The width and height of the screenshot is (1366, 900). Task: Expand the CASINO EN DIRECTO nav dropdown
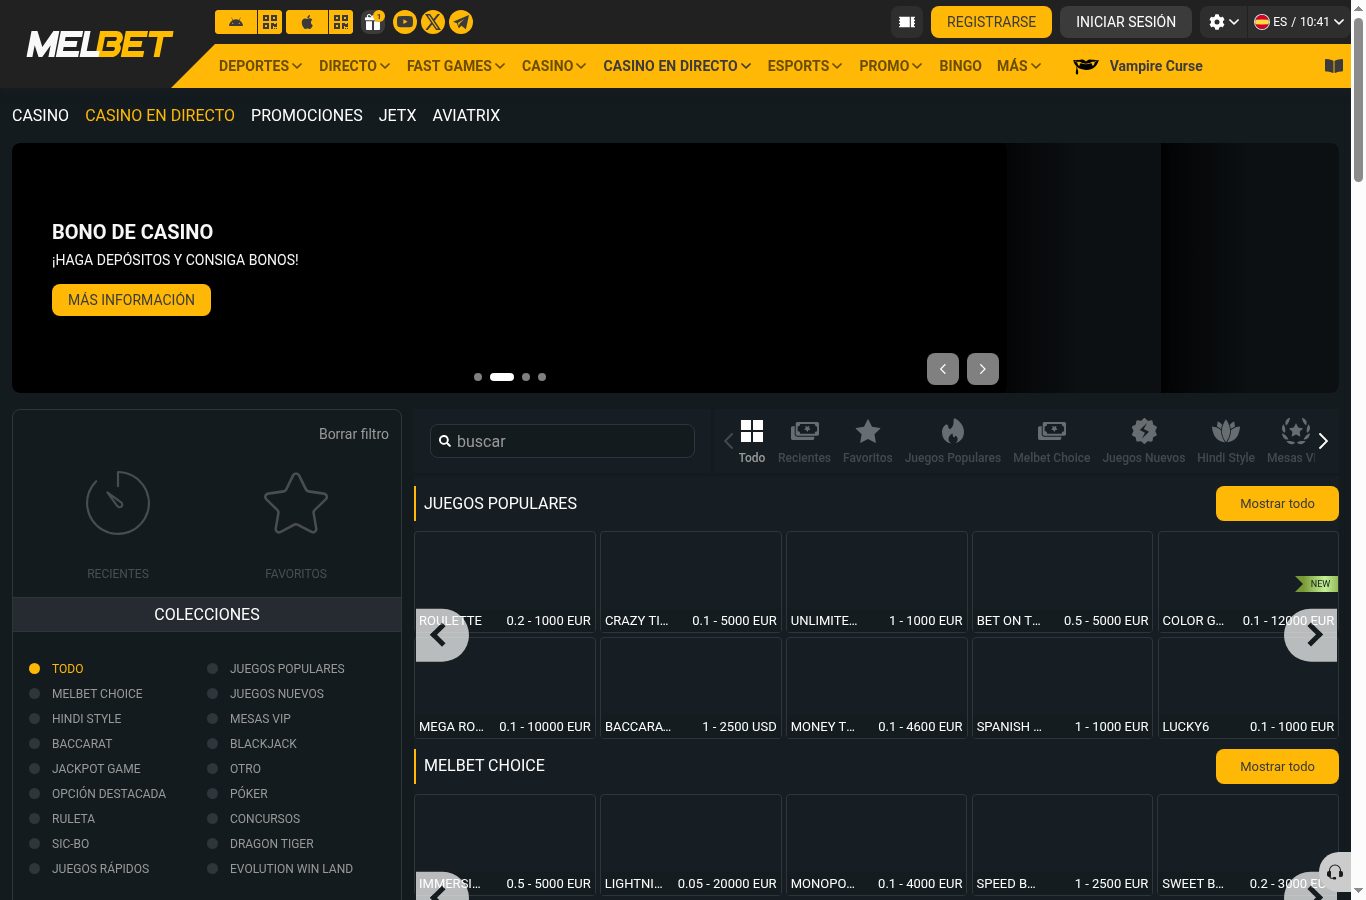point(677,66)
